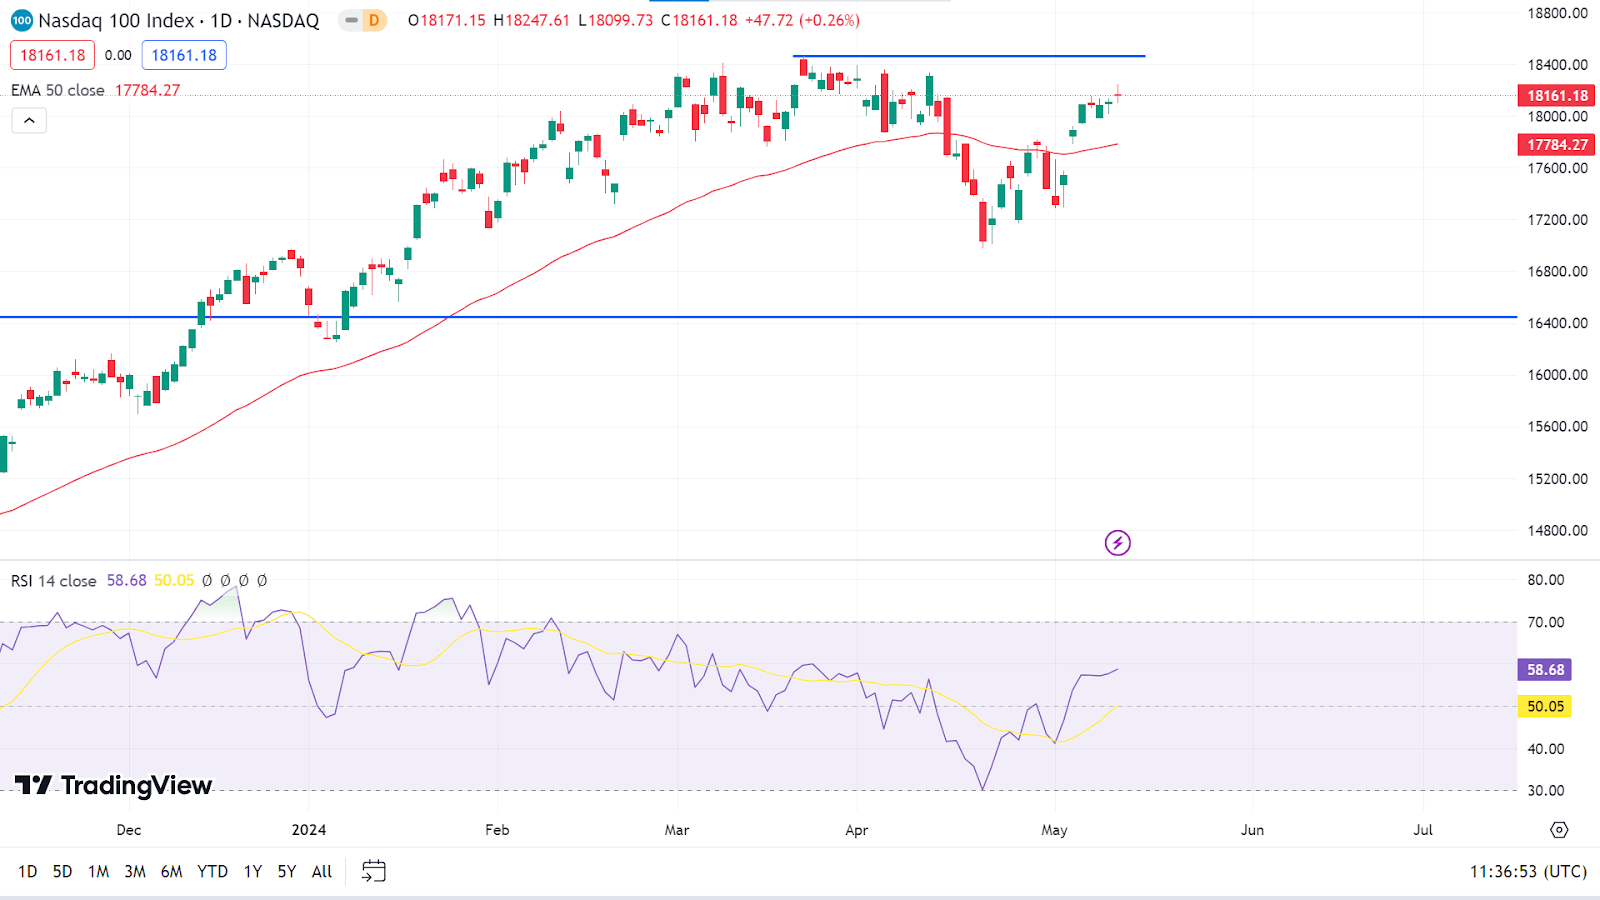Image resolution: width=1600 pixels, height=900 pixels.
Task: Click the EMA value label 17784.27 on axis
Action: click(x=1557, y=145)
